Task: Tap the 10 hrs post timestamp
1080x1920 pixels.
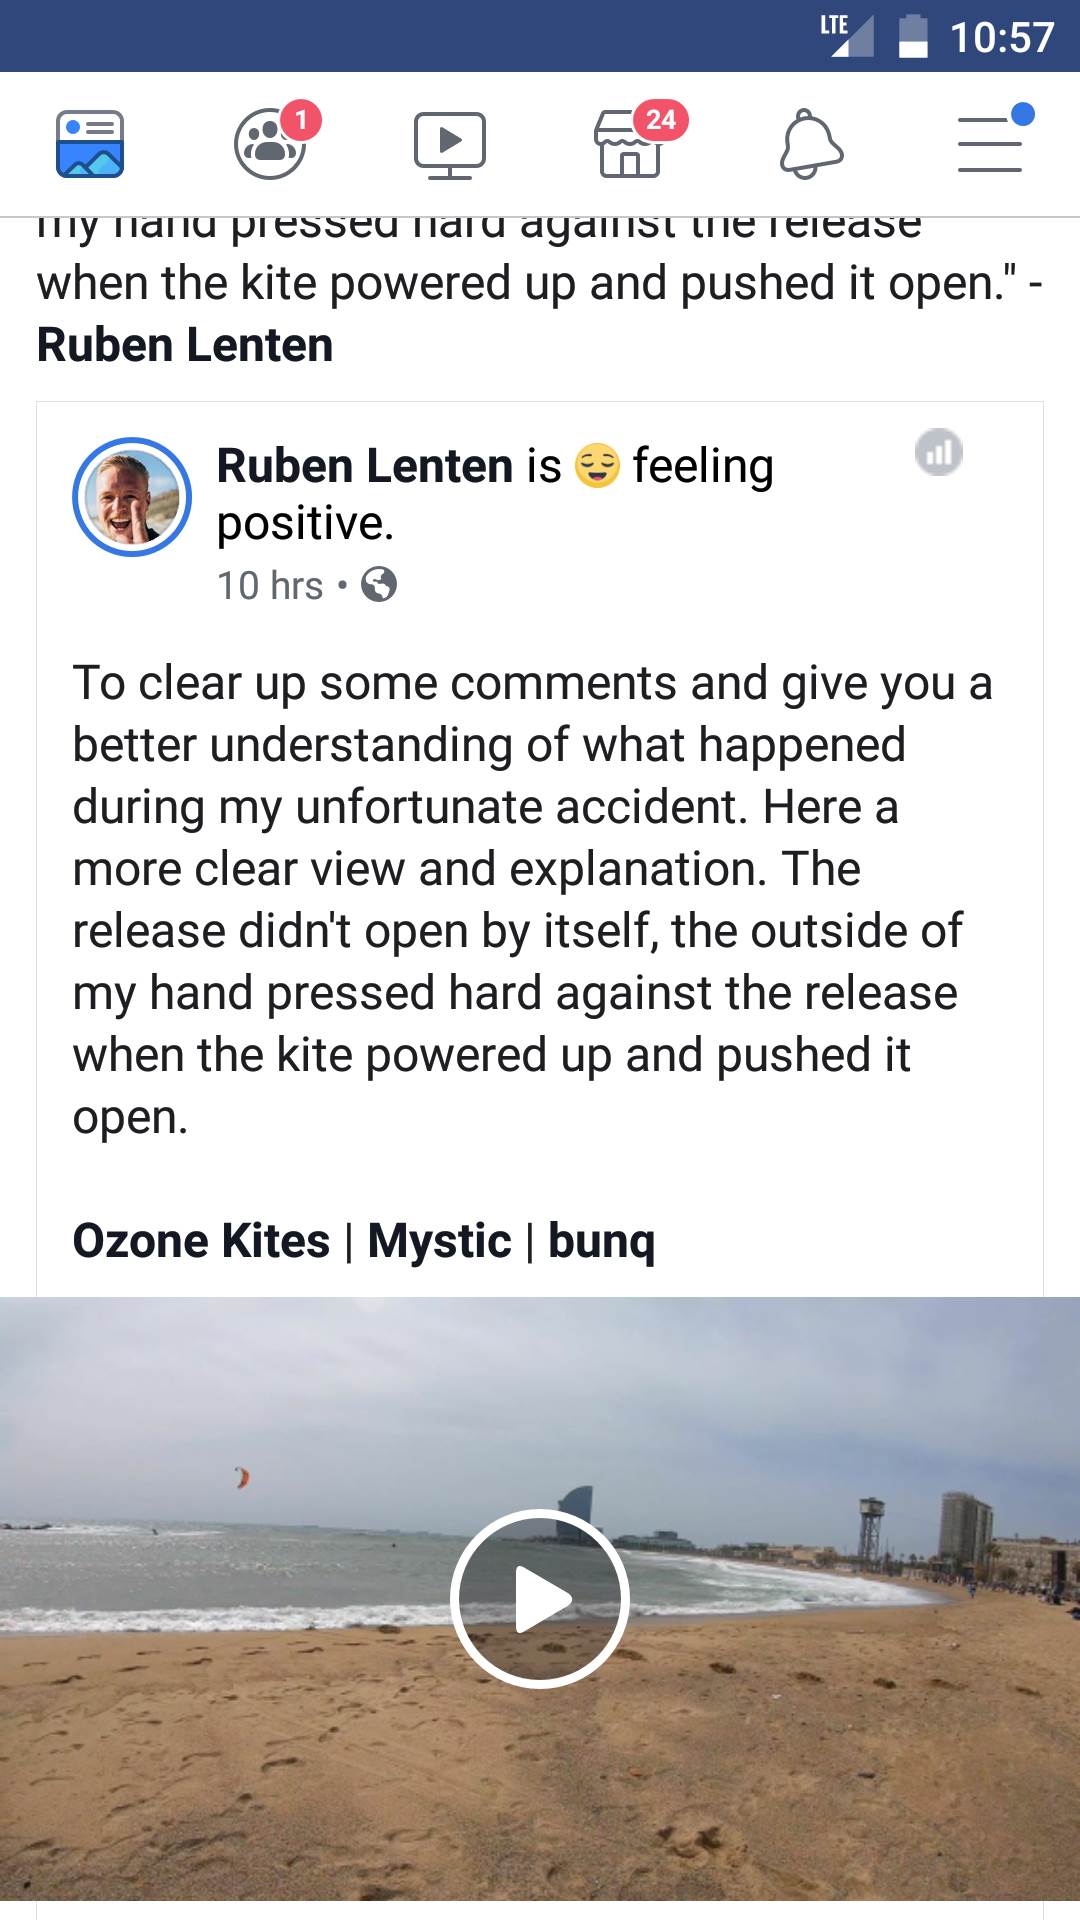Action: (270, 585)
